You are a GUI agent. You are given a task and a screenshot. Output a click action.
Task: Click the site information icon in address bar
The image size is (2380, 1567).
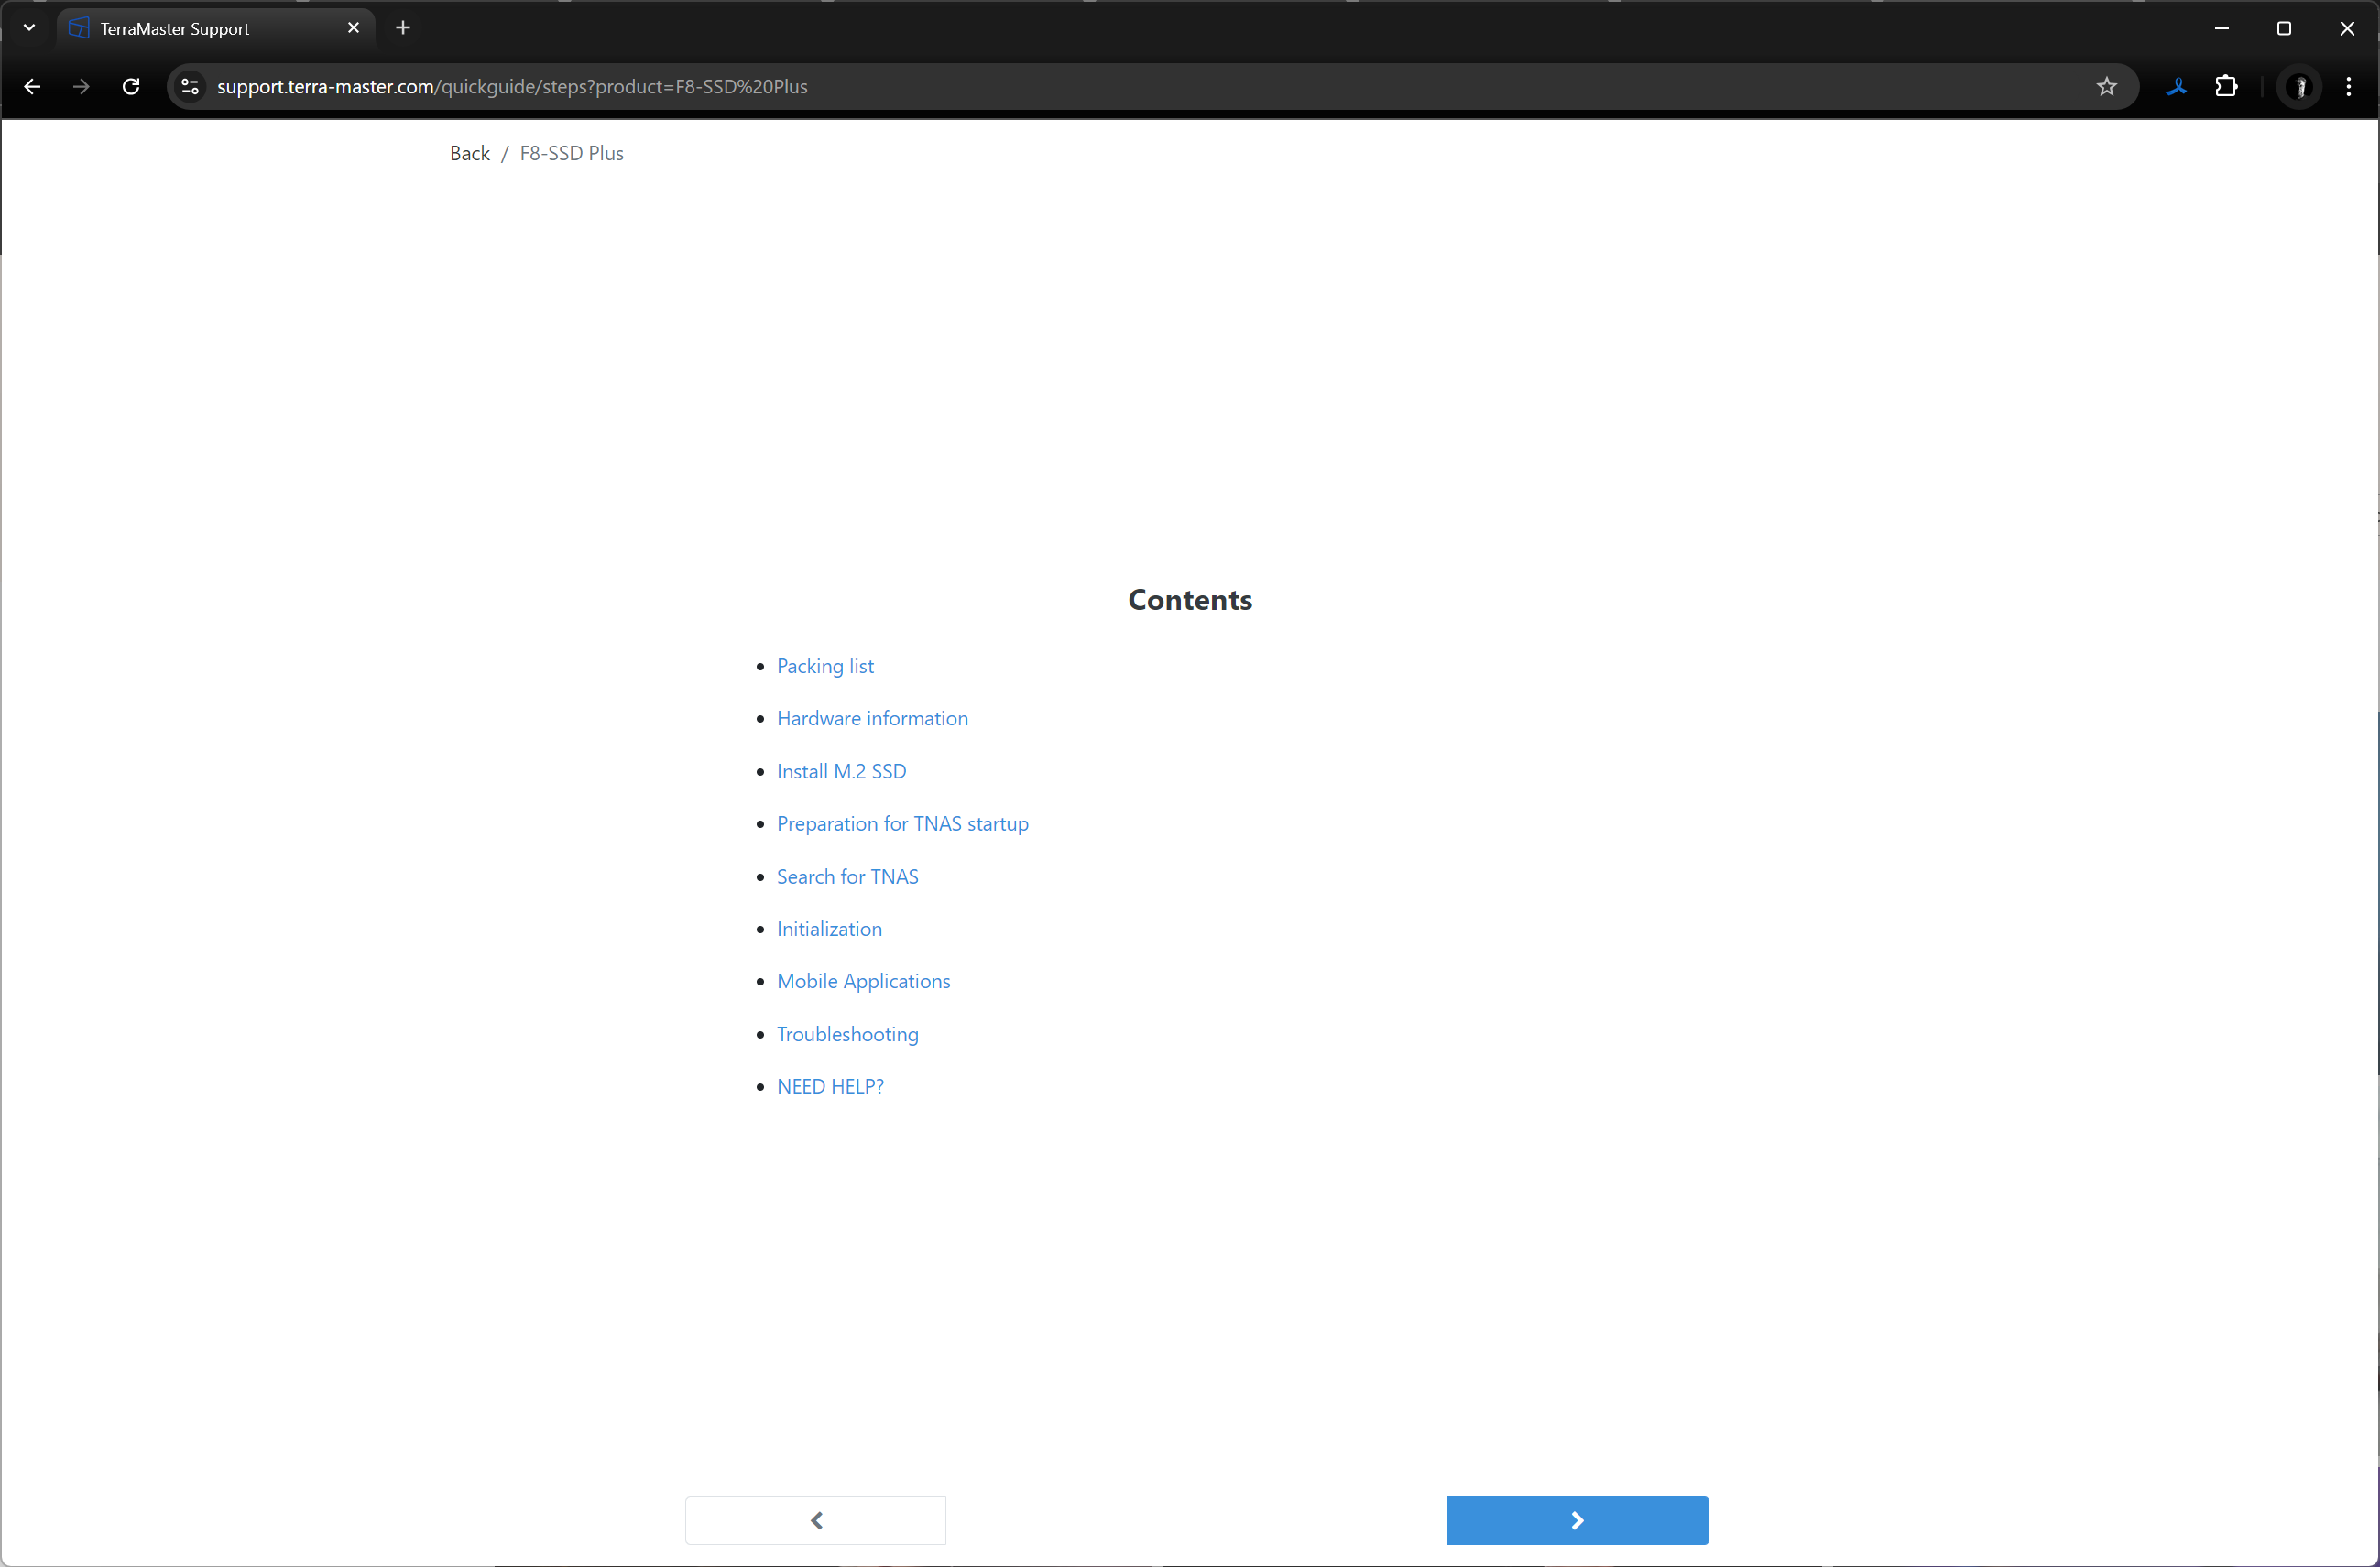pyautogui.click(x=190, y=87)
